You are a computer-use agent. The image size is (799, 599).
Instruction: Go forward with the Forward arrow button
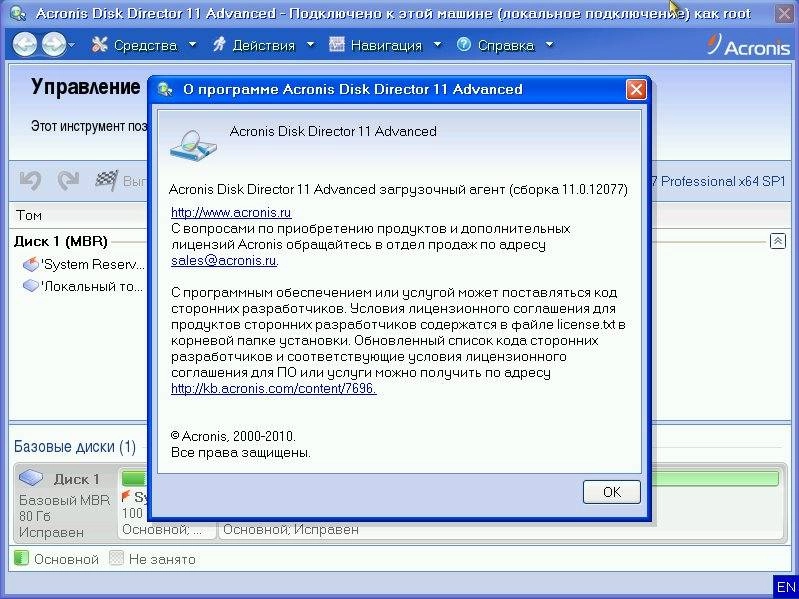coord(54,45)
